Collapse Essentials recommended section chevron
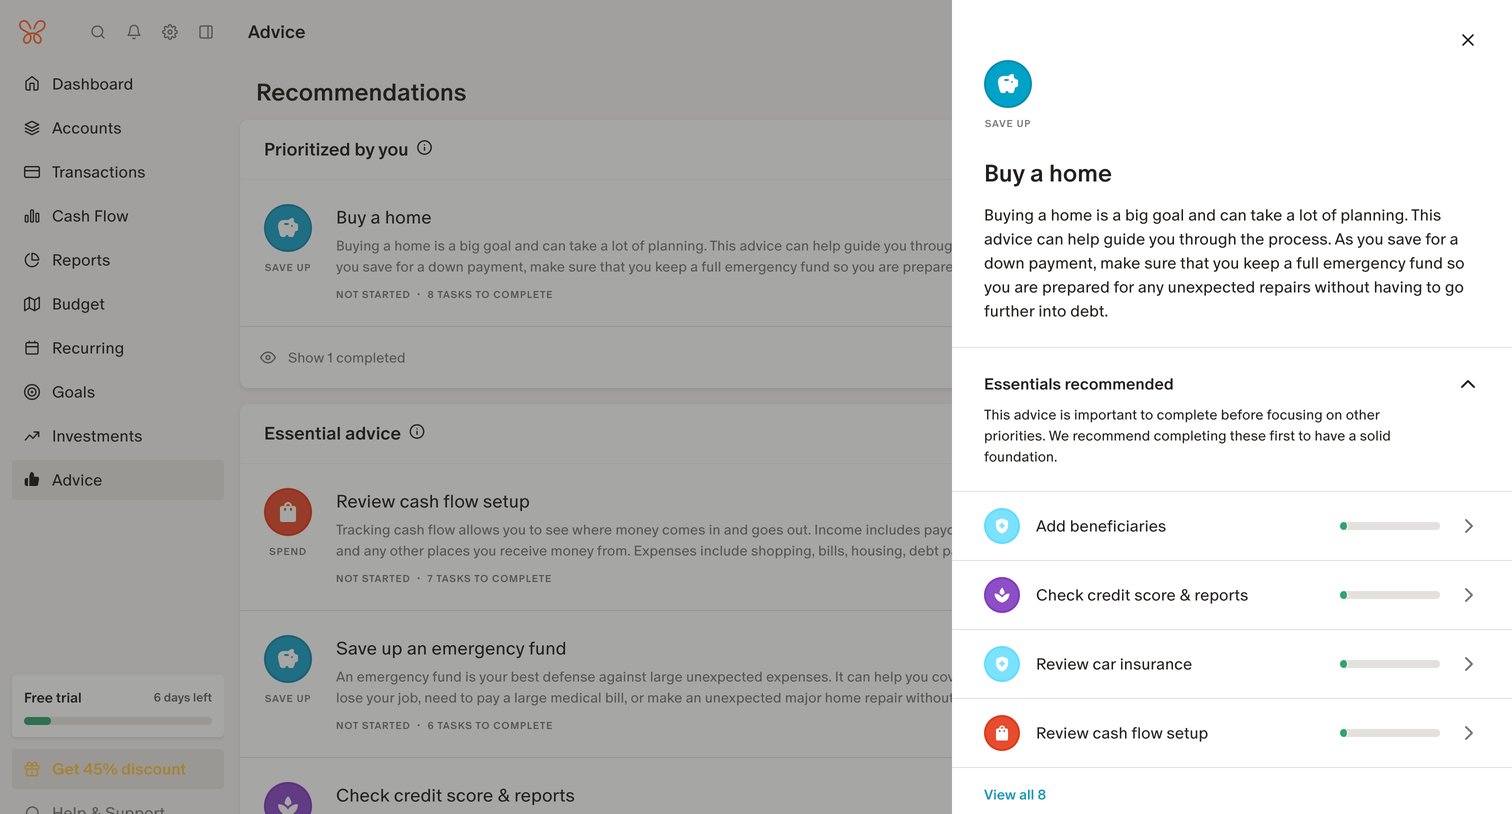This screenshot has width=1512, height=814. pos(1468,384)
